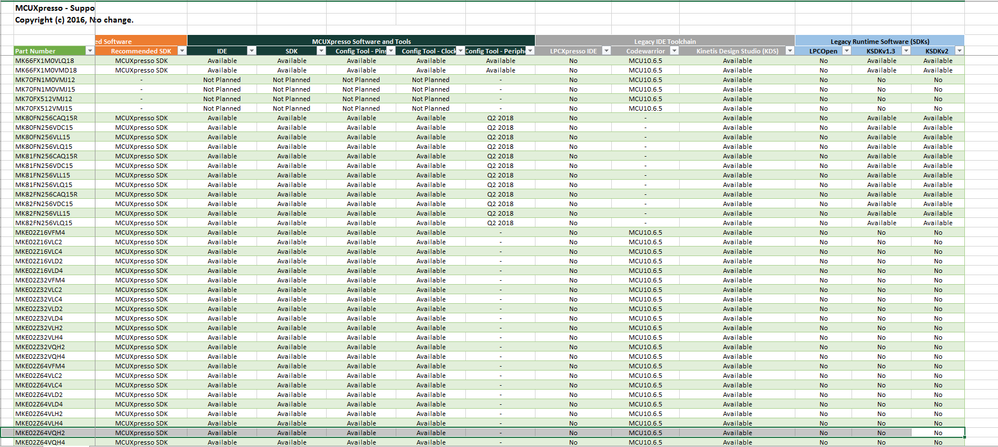Select 'MCU10.6.5' Codewarrior cell in MK66FX1M0VLQ18 row
The height and width of the screenshot is (447, 998).
645,60
